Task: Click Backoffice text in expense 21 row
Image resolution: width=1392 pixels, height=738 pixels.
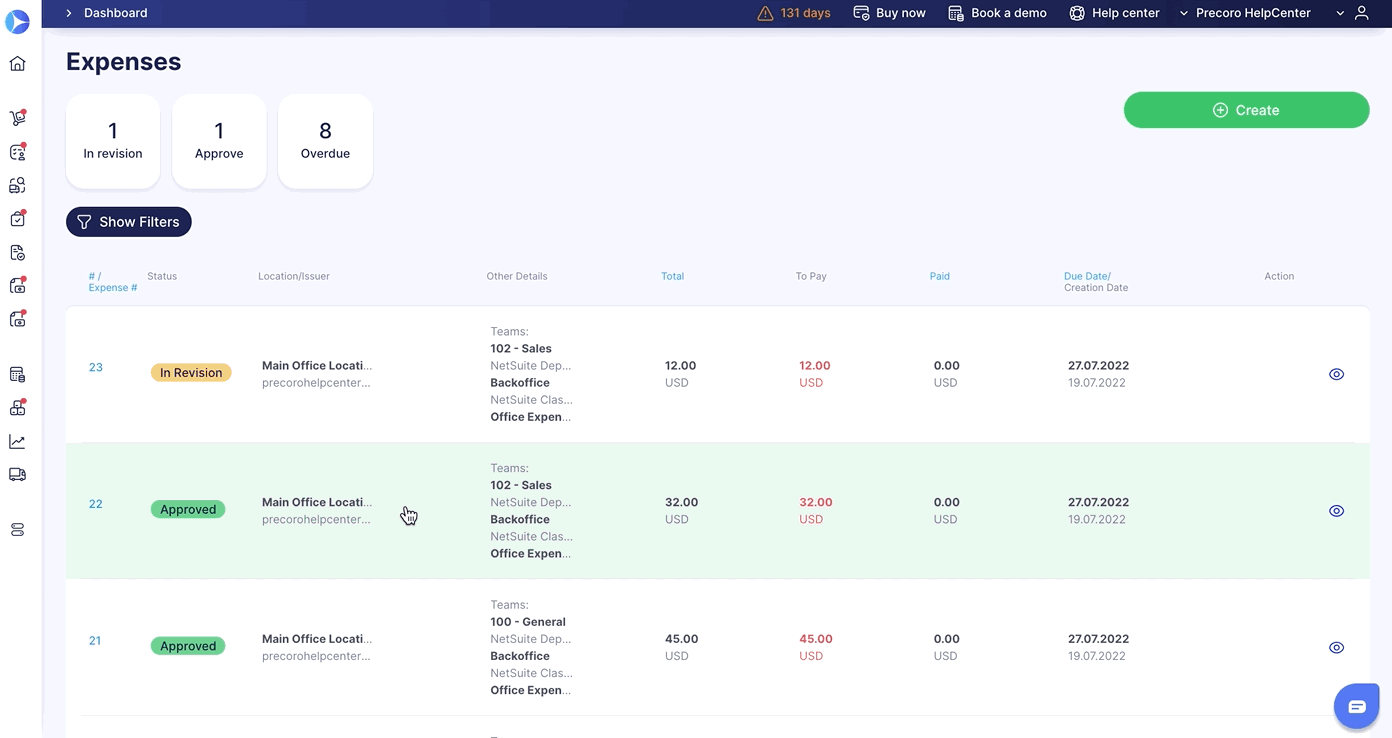Action: 520,657
